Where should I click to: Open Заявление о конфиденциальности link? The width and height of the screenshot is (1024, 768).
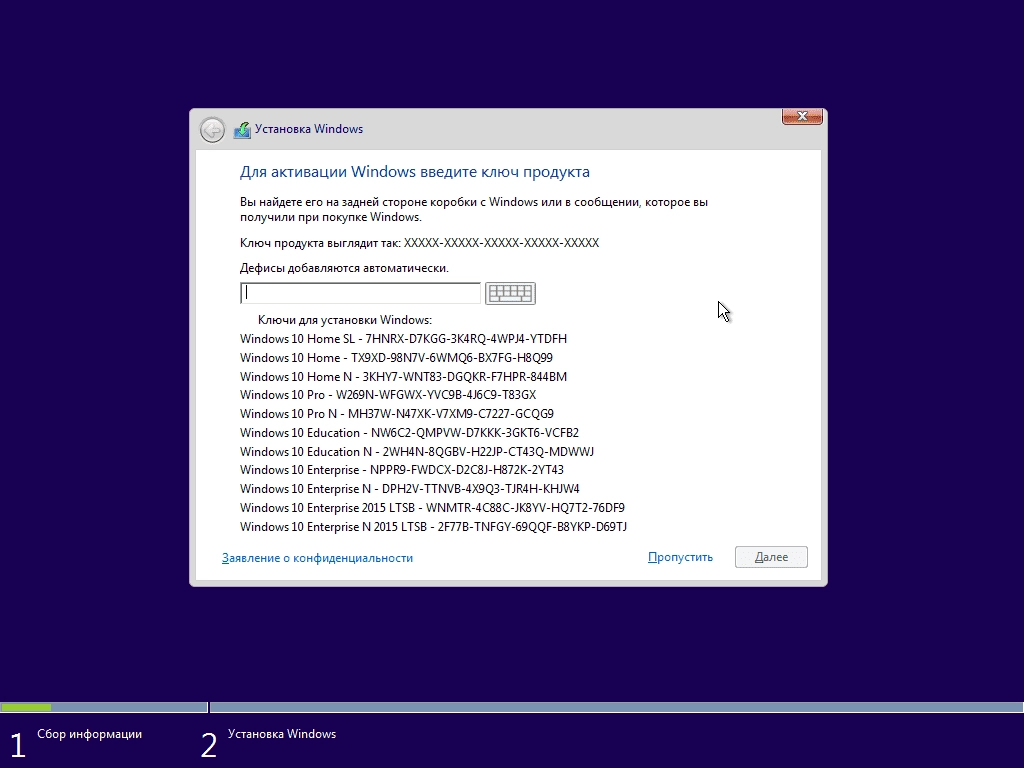[317, 558]
